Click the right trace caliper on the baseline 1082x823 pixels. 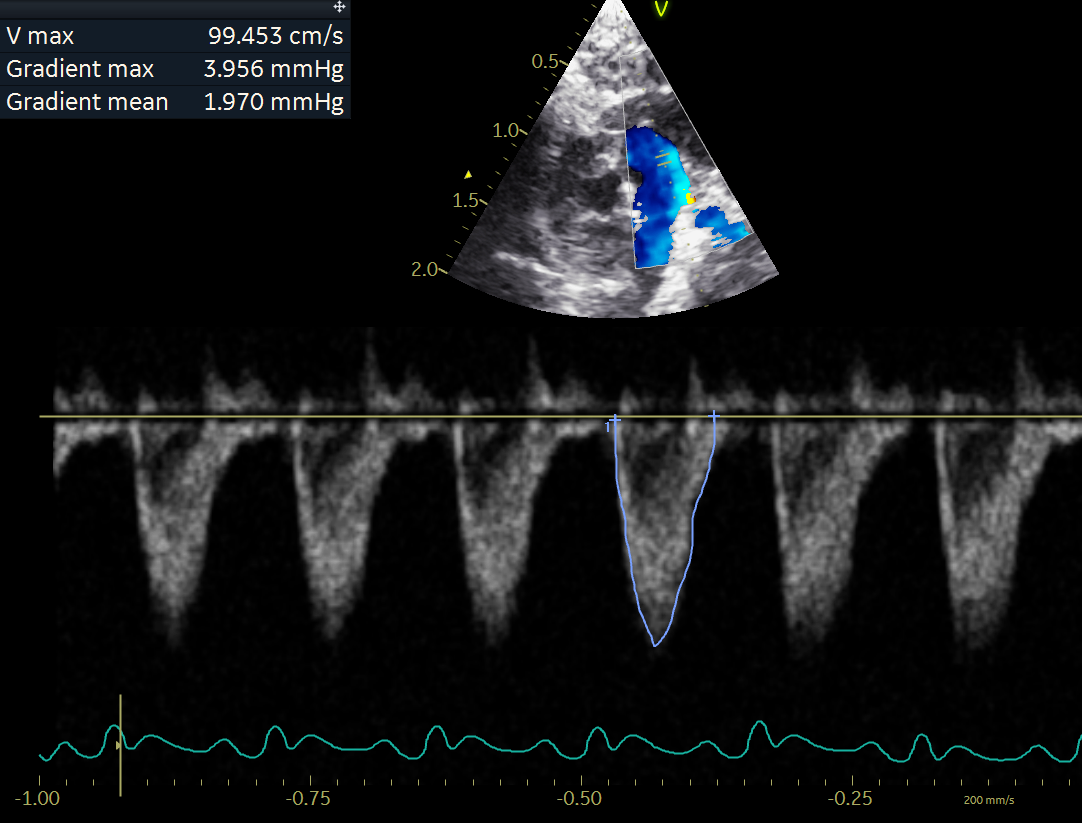(x=714, y=416)
